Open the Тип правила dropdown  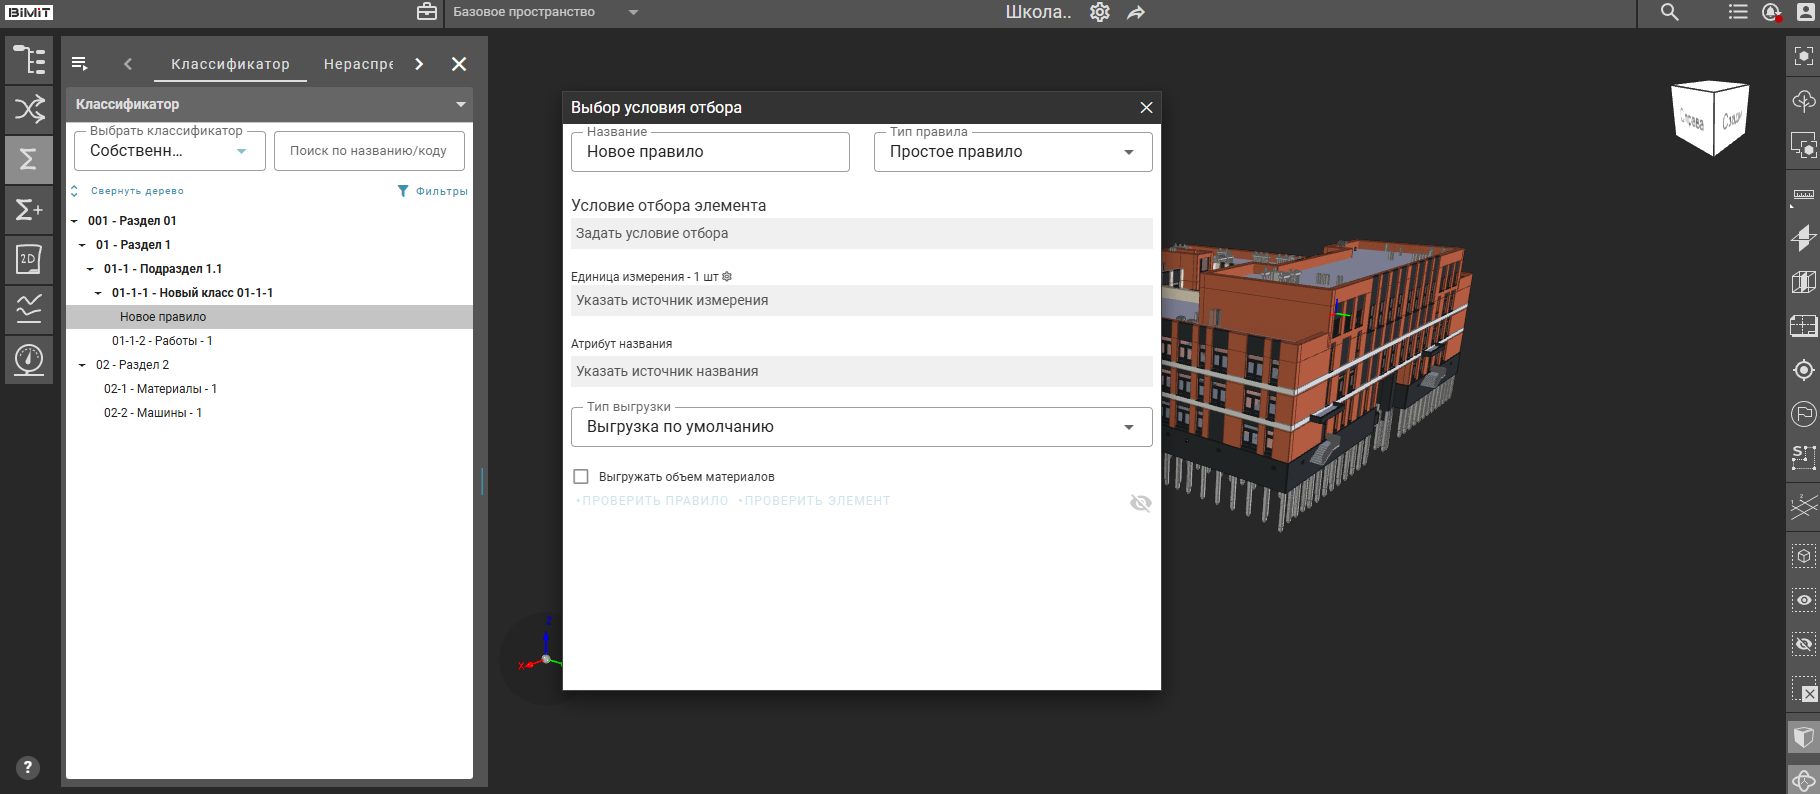click(x=1012, y=152)
